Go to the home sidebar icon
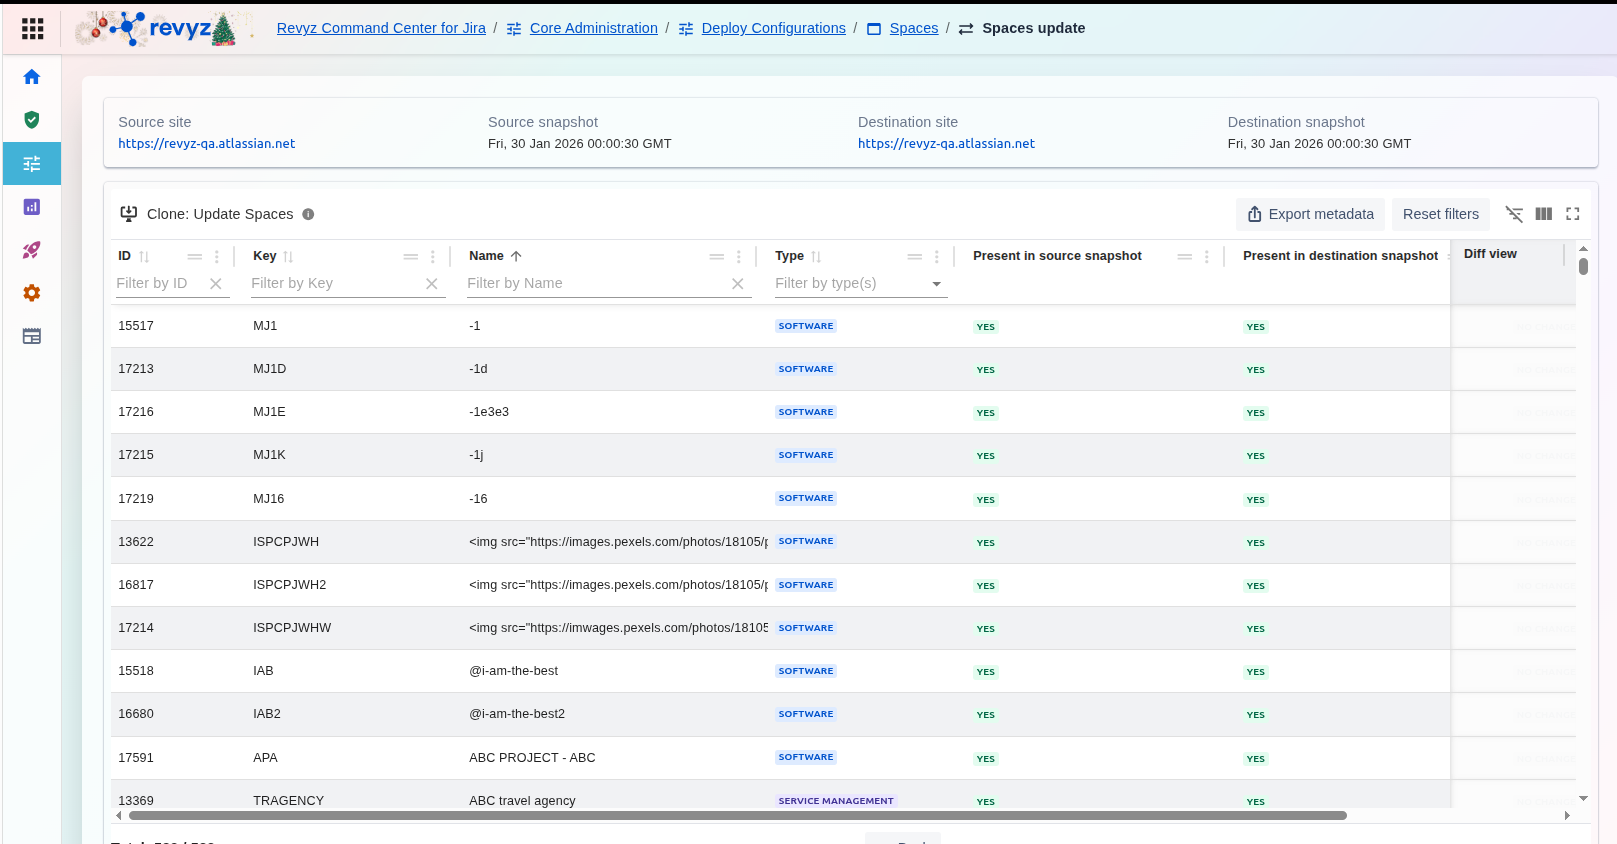The image size is (1617, 844). pos(32,77)
